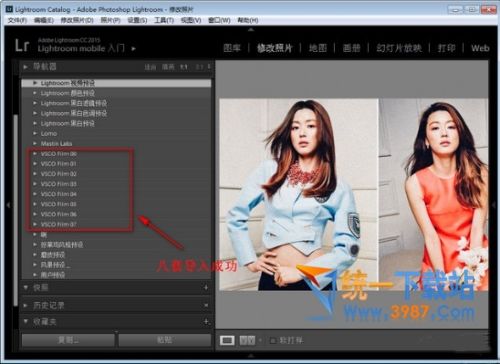
Task: Open the 文件(F) menu
Action: pyautogui.click(x=17, y=20)
